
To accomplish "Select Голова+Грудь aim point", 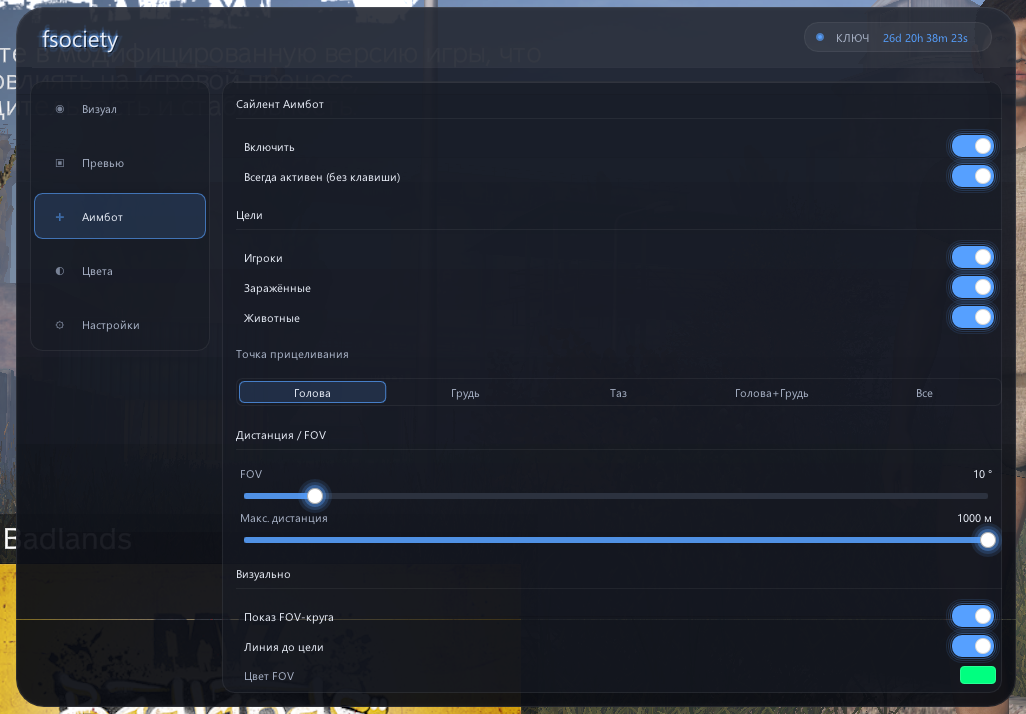I will (x=771, y=393).
